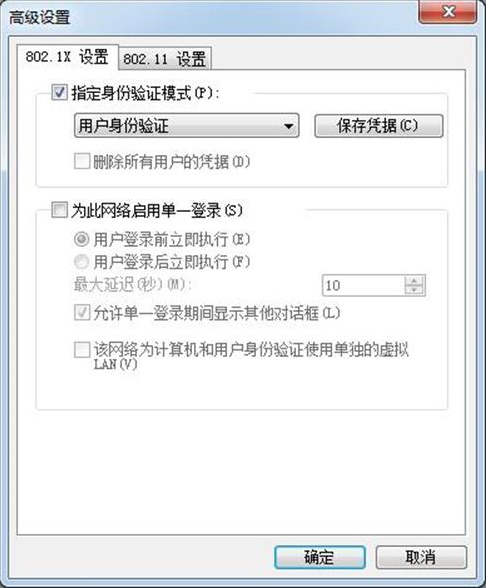Image resolution: width=487 pixels, height=588 pixels.
Task: Toggle 允许单一登录期间显示其他对话框 checkbox
Action: (82, 313)
